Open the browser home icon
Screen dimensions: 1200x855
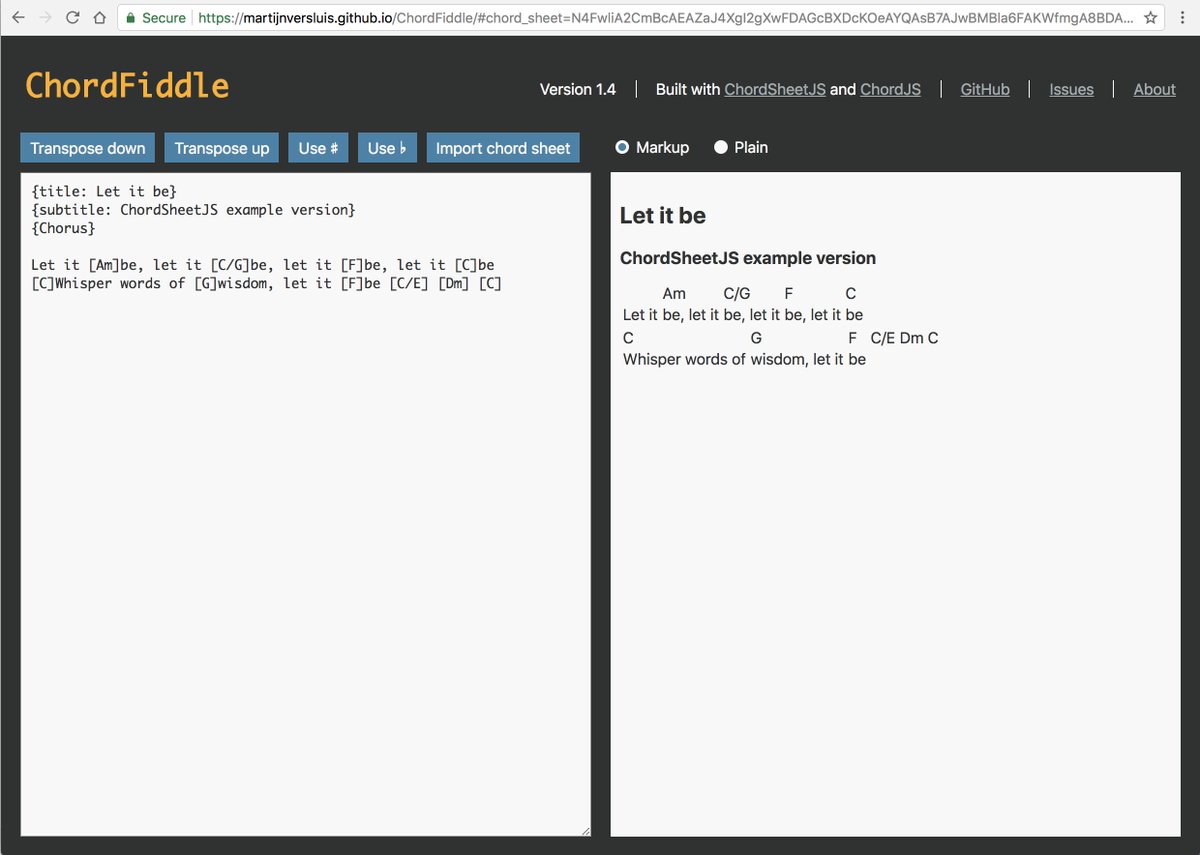(x=98, y=18)
